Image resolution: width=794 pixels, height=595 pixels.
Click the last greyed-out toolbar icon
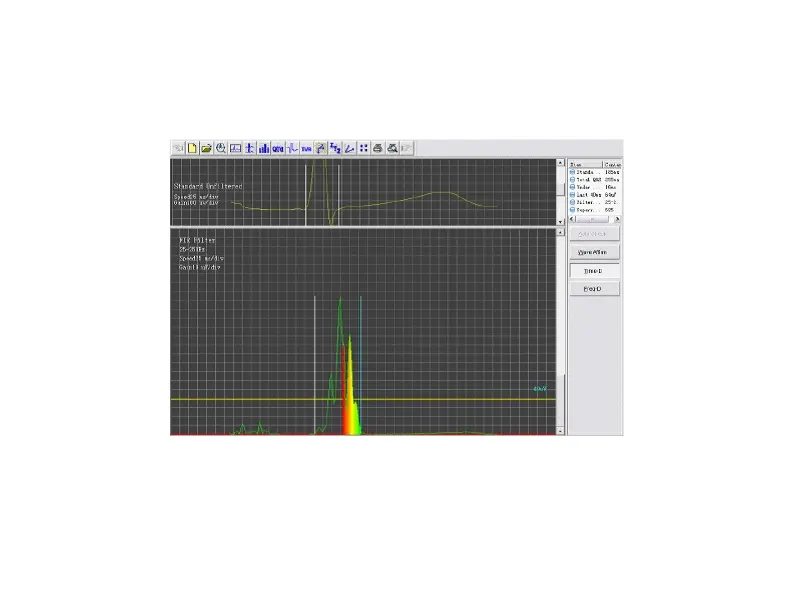pyautogui.click(x=406, y=148)
